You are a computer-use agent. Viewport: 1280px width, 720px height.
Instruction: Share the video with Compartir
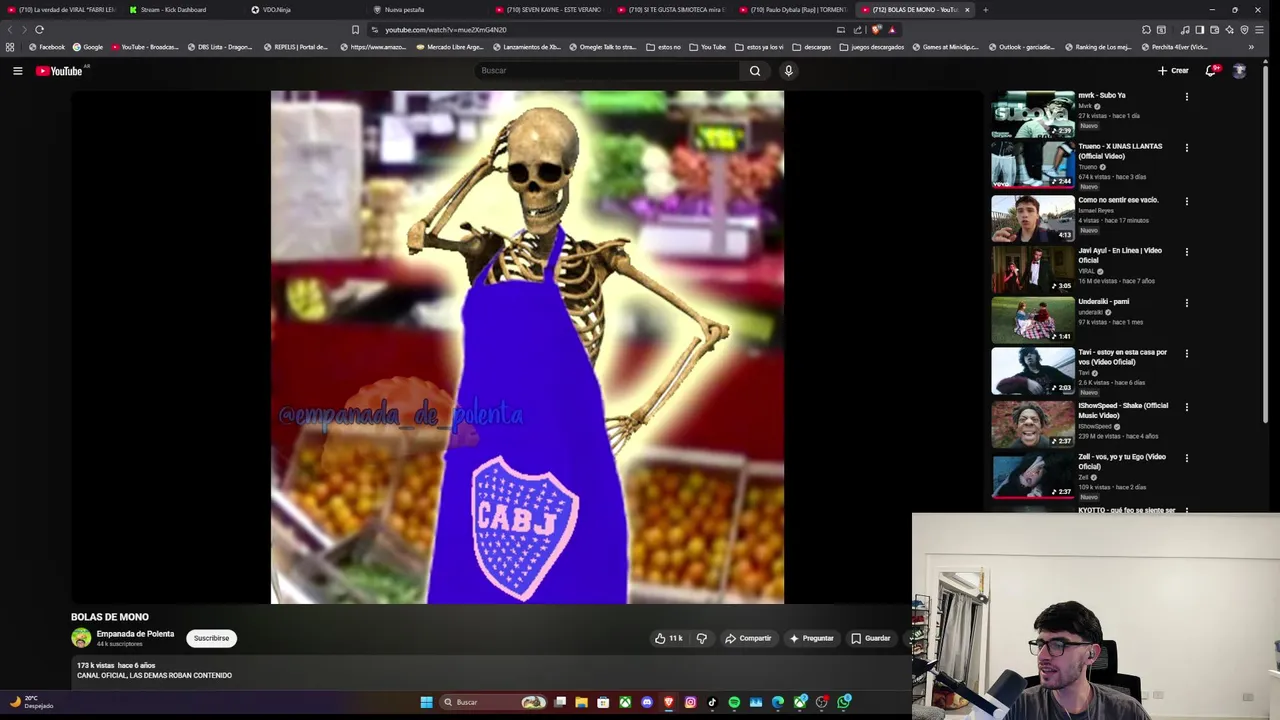pyautogui.click(x=748, y=638)
